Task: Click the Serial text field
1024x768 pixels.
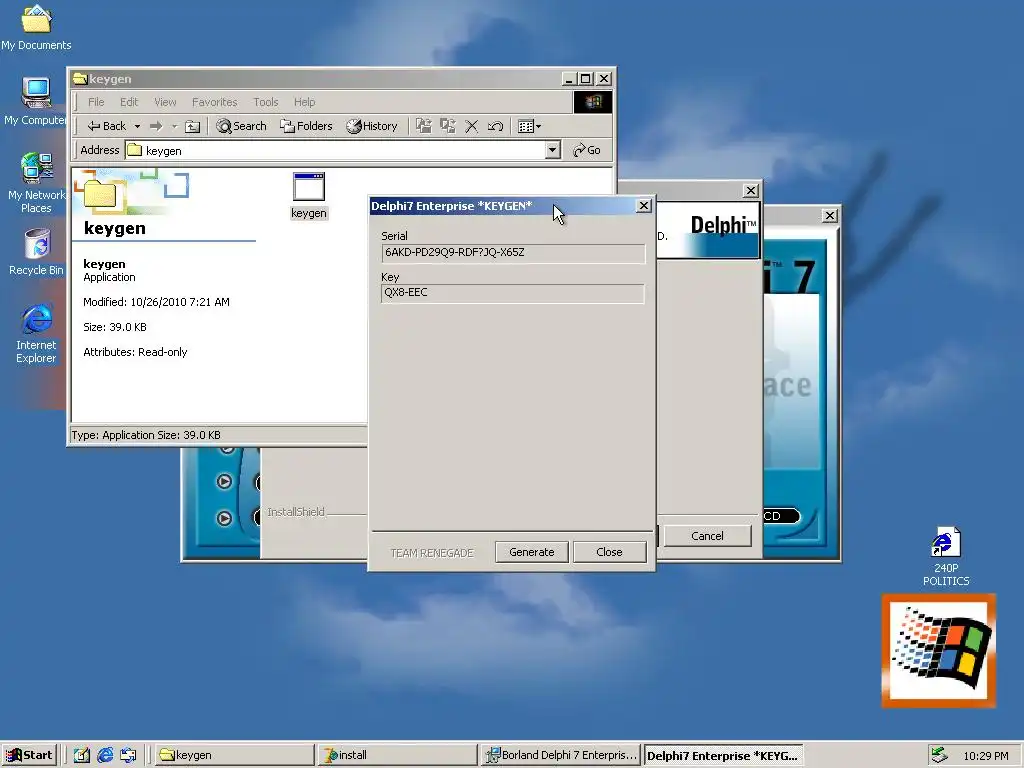Action: point(513,253)
